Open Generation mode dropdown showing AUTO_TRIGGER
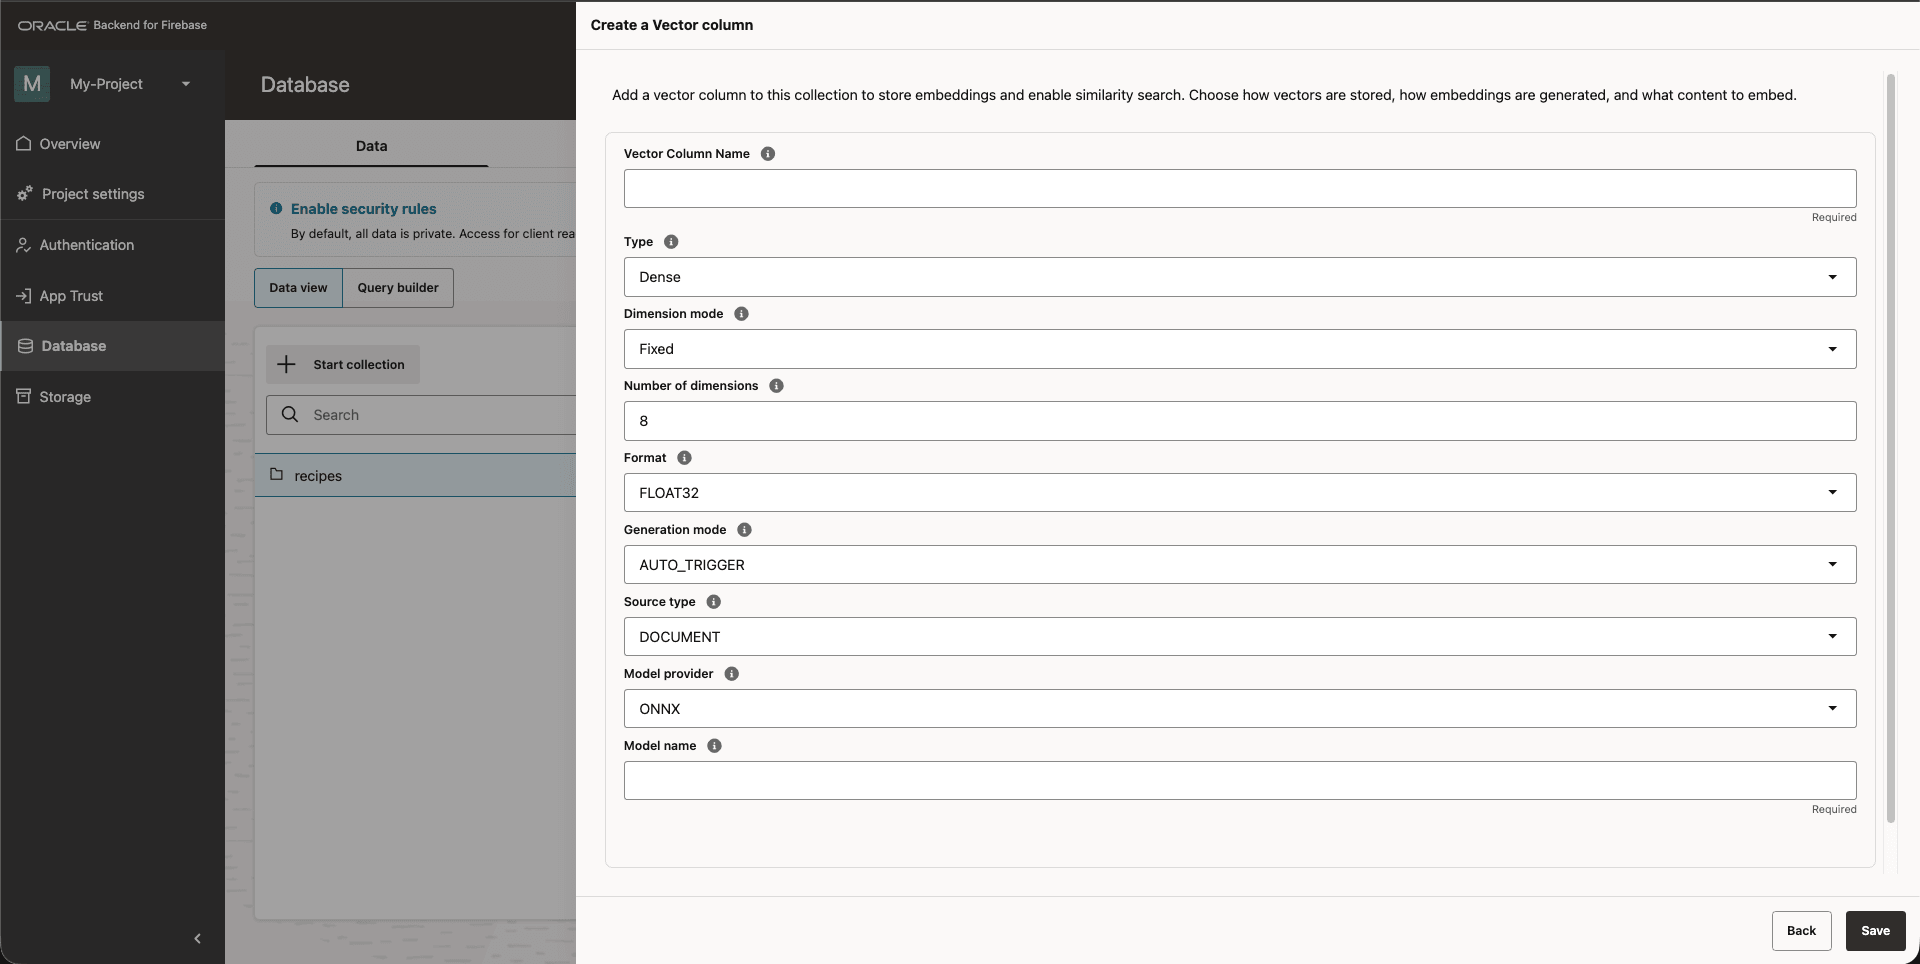This screenshot has height=964, width=1920. (1240, 565)
